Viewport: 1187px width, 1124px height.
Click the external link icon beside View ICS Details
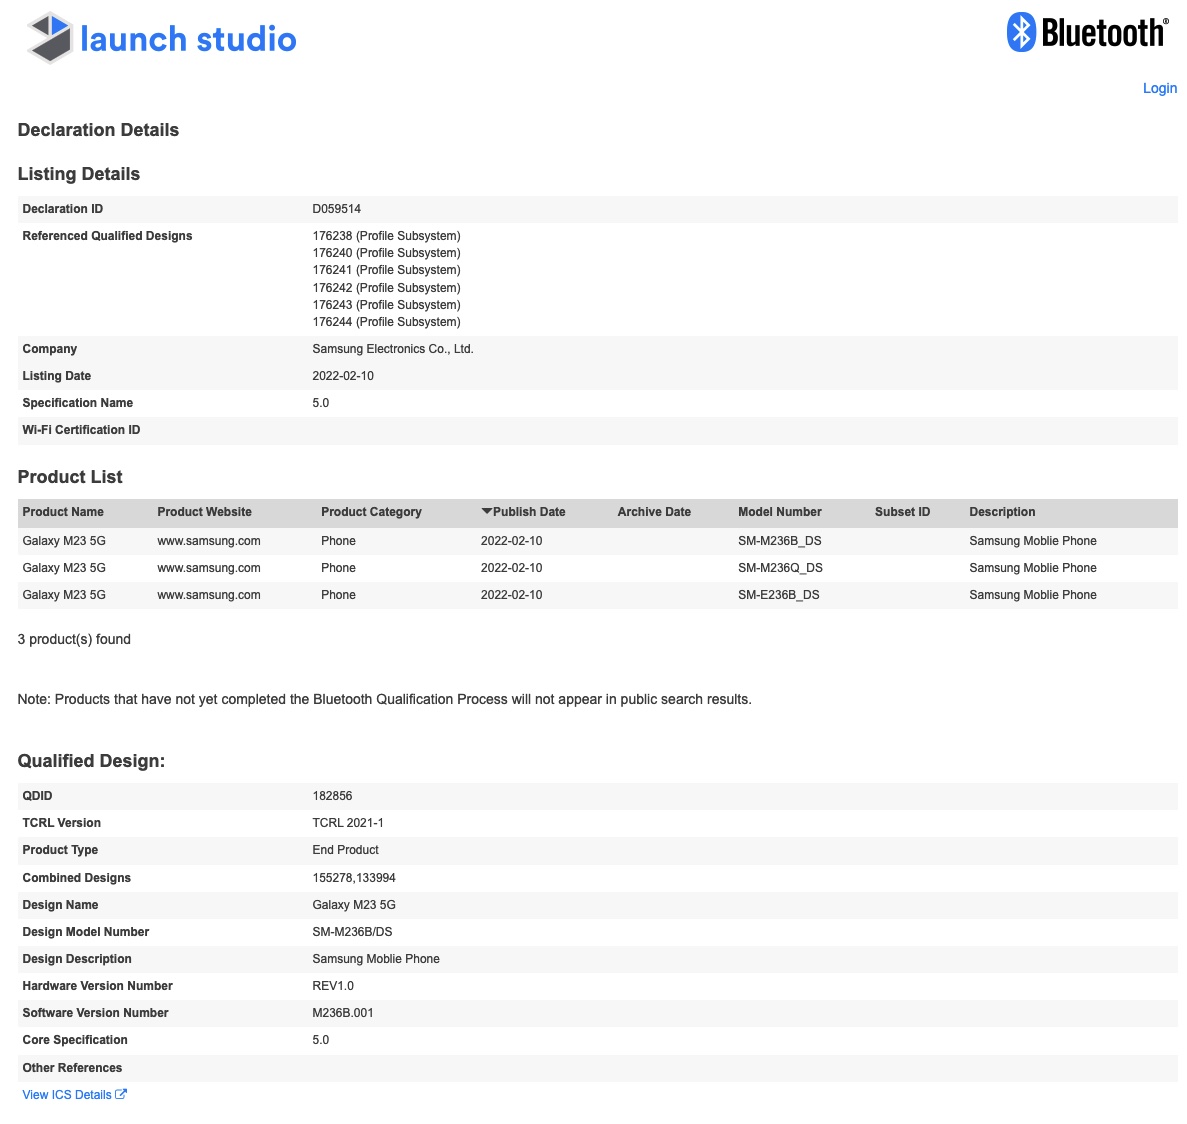[x=121, y=1094]
